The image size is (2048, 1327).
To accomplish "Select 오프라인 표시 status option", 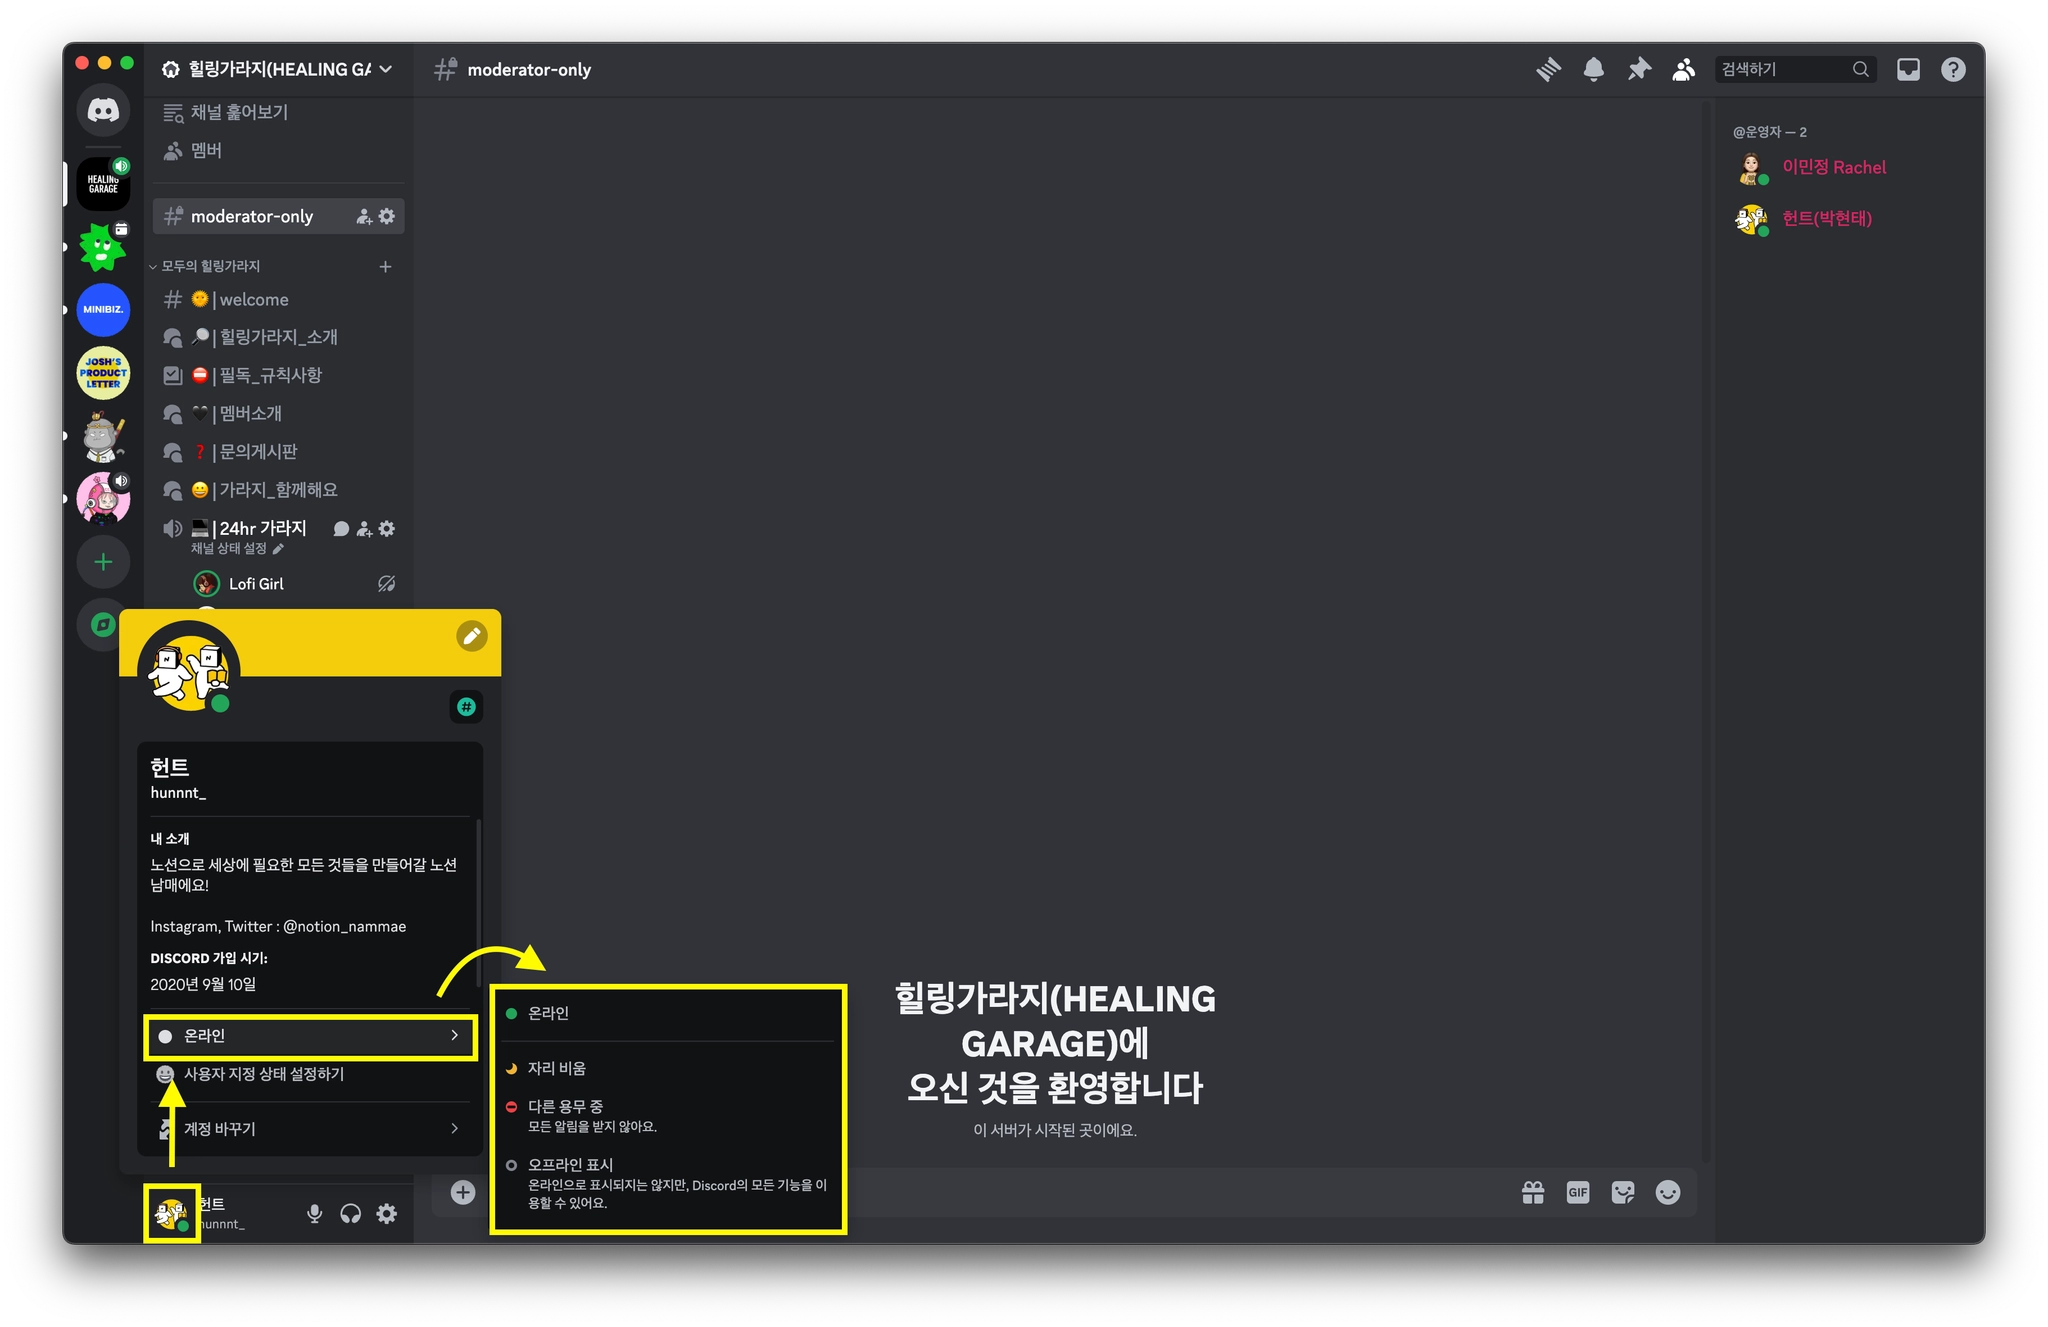I will (x=571, y=1165).
